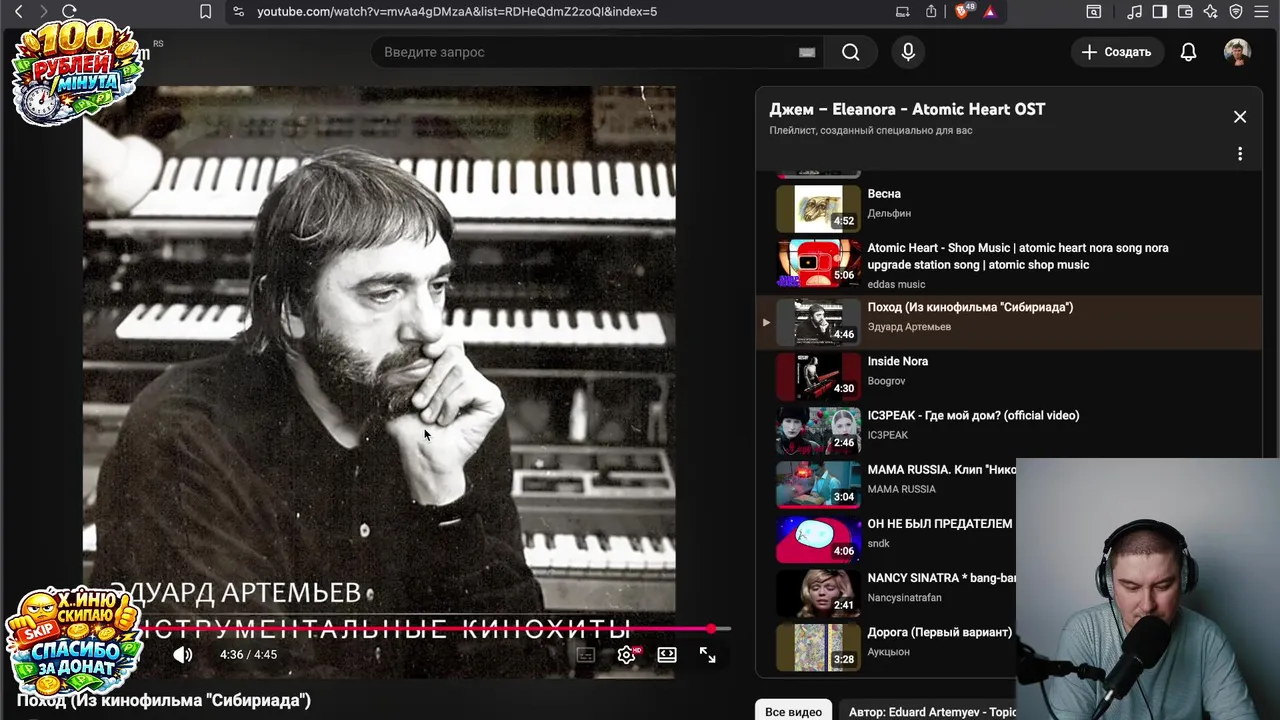Mute the video with speaker icon
This screenshot has height=720, width=1280.
tap(183, 655)
